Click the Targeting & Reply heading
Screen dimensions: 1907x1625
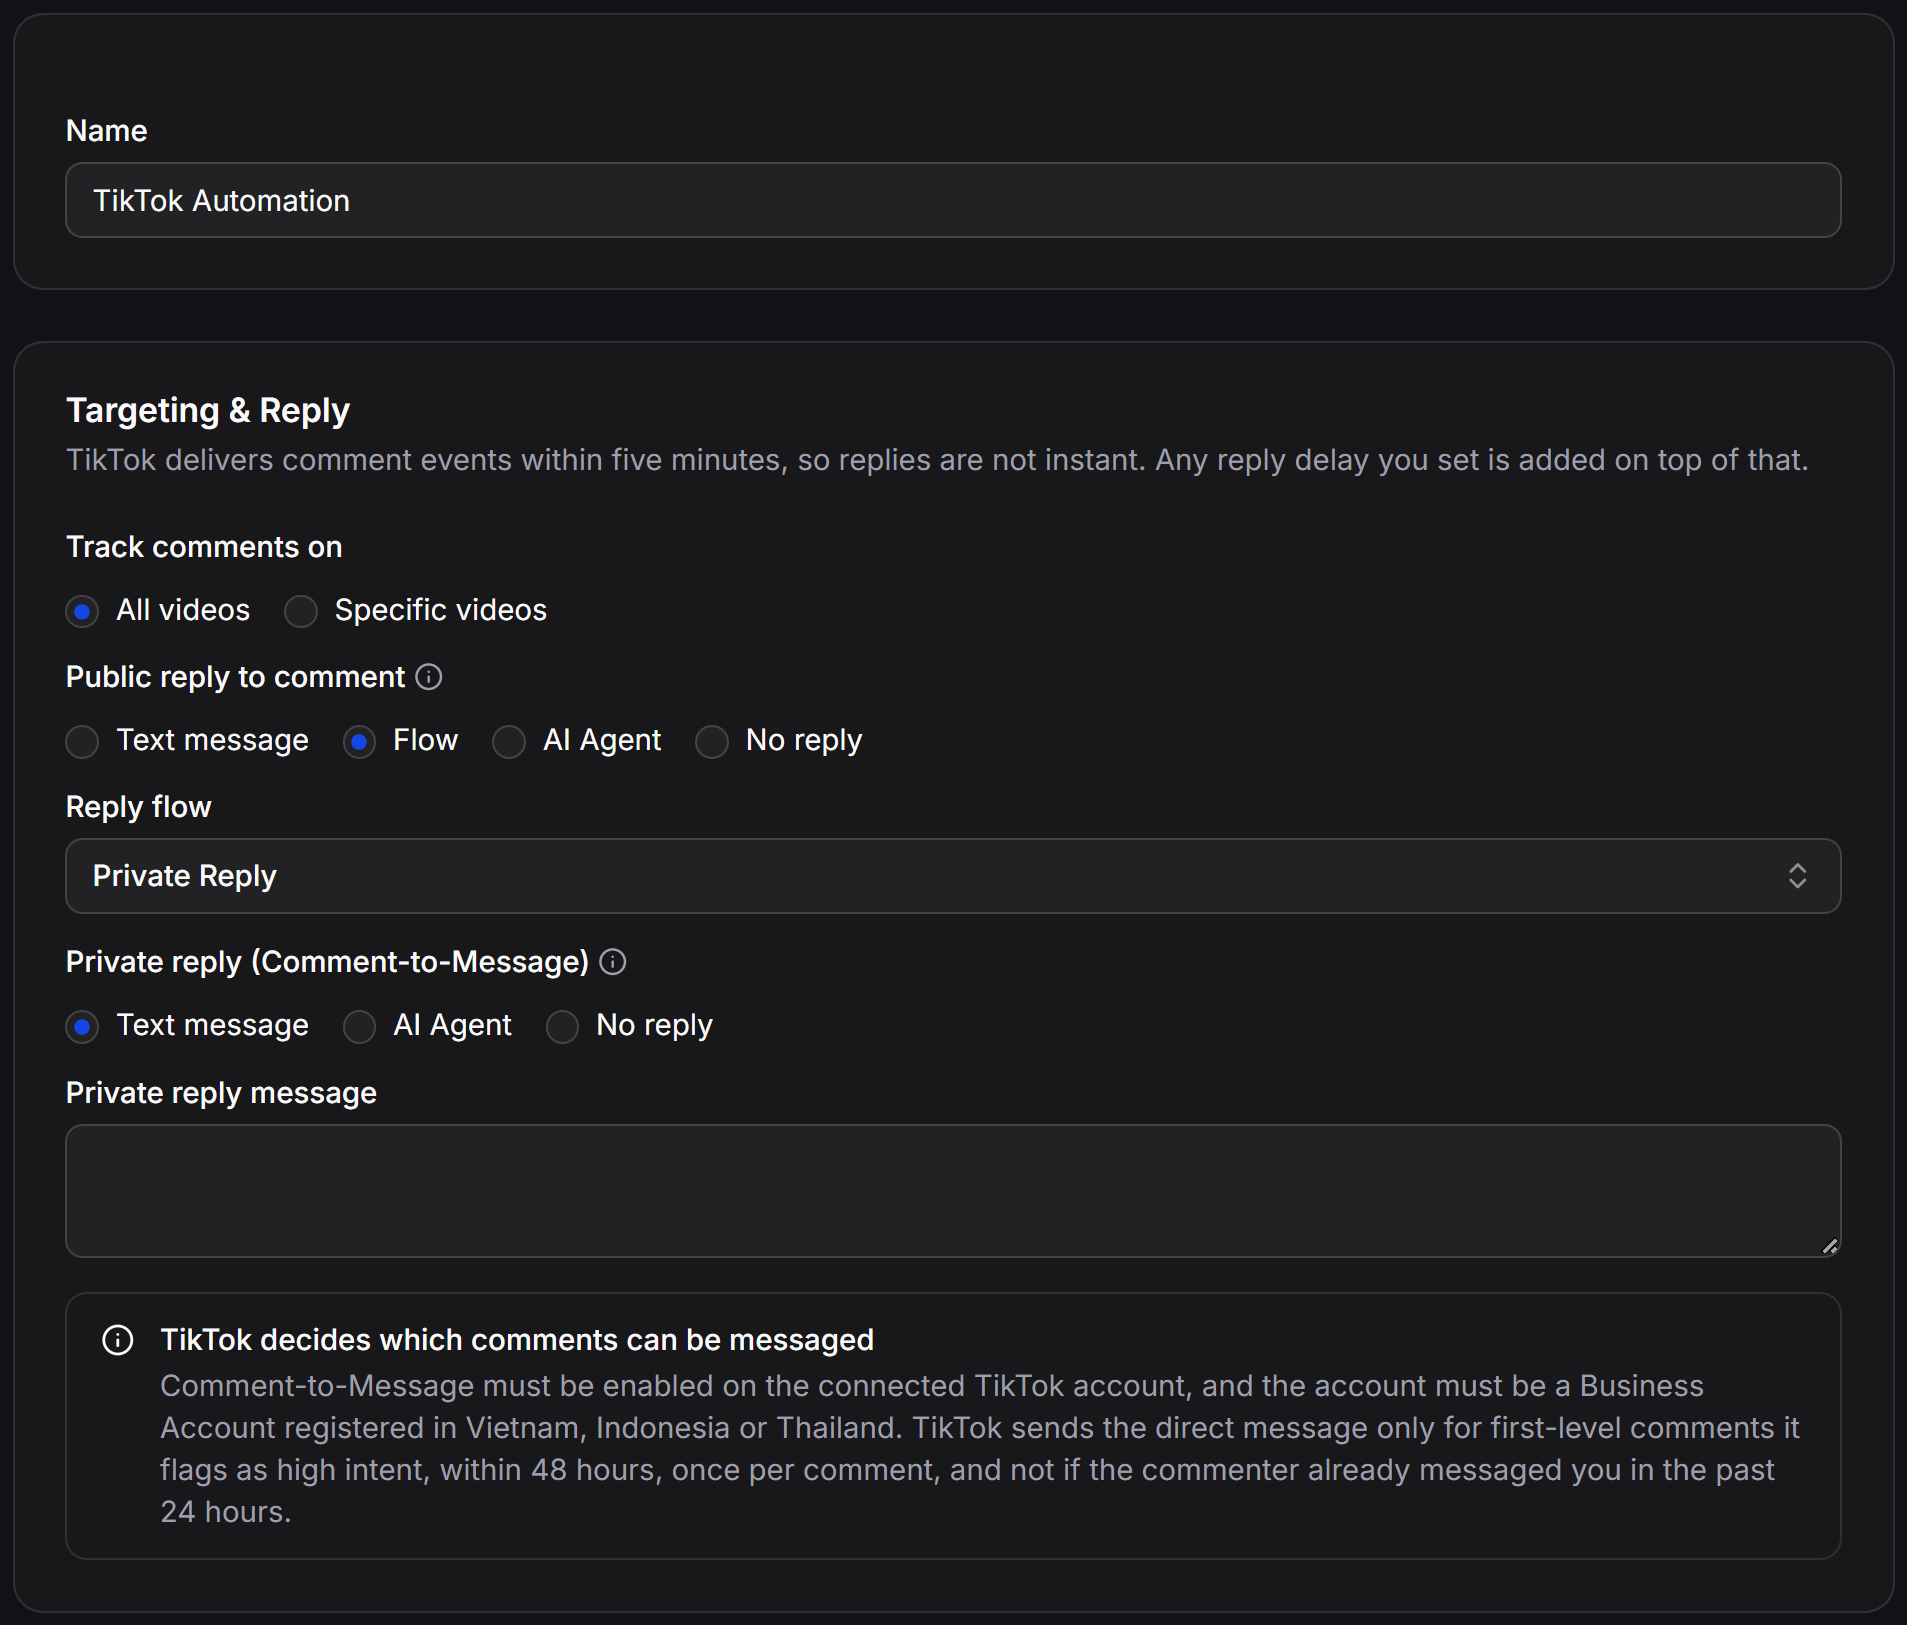[x=208, y=410]
